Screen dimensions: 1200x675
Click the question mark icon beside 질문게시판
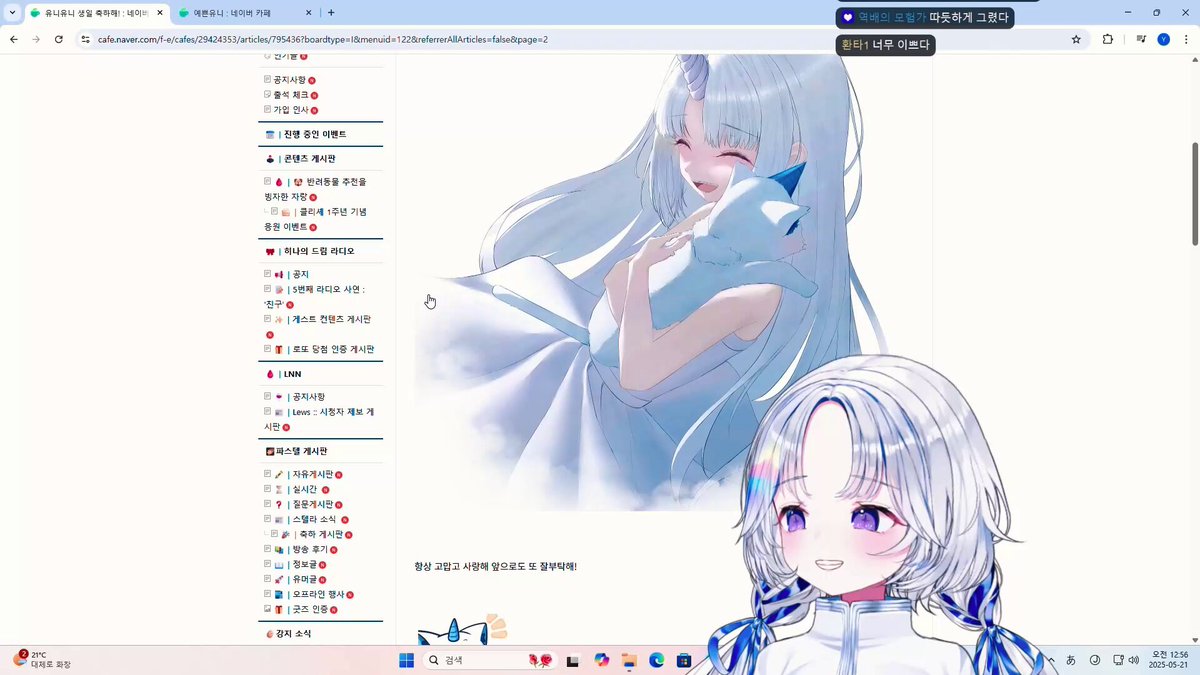click(280, 504)
